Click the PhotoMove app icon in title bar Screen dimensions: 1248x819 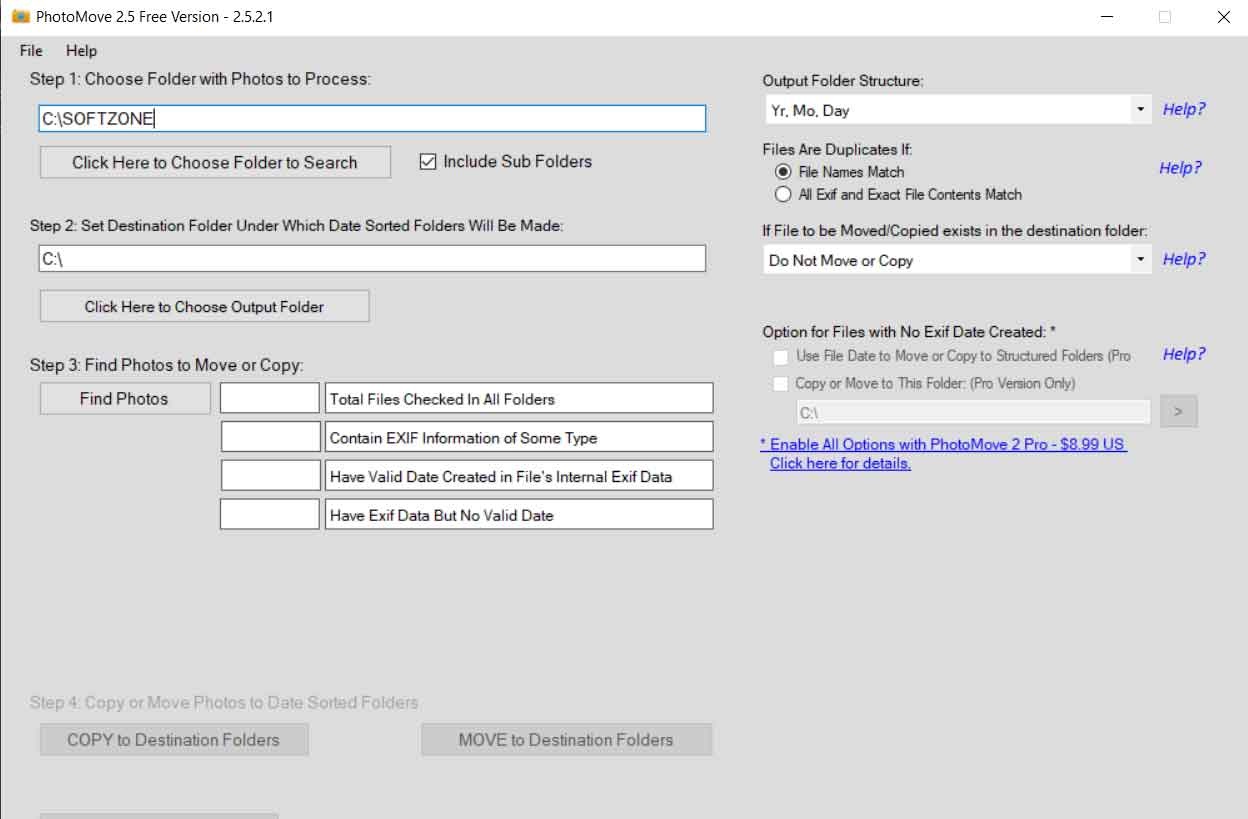20,17
